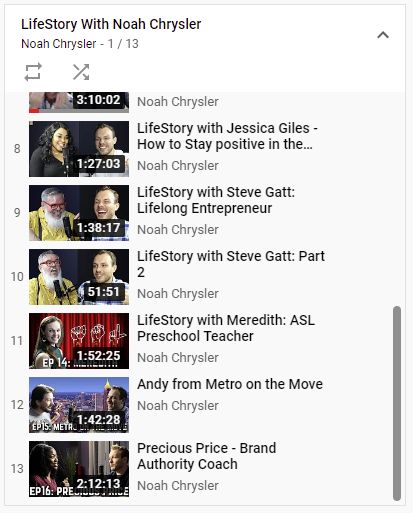
Task: Click the playlist vertical scrollbar thumb
Action: coord(397,403)
